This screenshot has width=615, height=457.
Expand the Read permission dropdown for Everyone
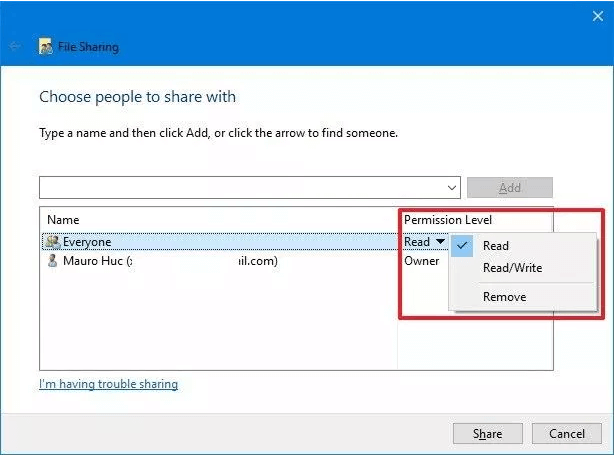[441, 241]
